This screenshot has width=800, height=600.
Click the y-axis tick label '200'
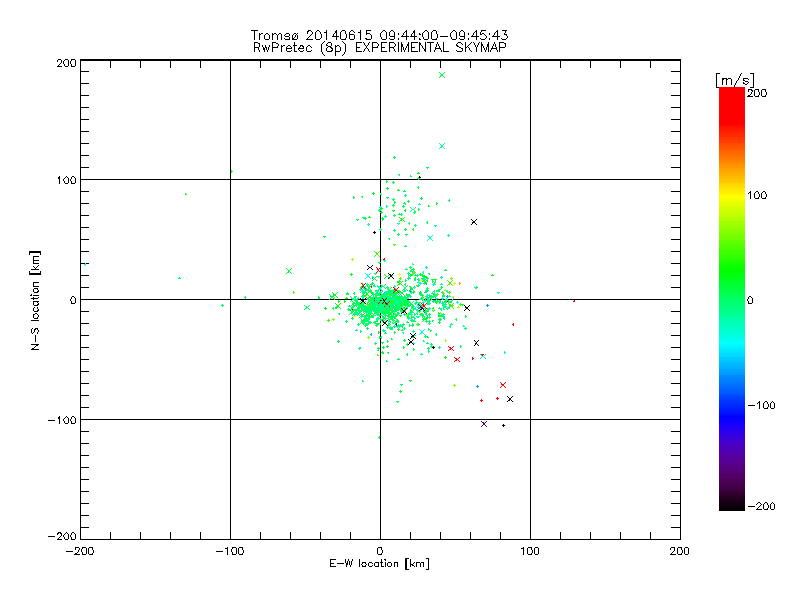coord(66,63)
